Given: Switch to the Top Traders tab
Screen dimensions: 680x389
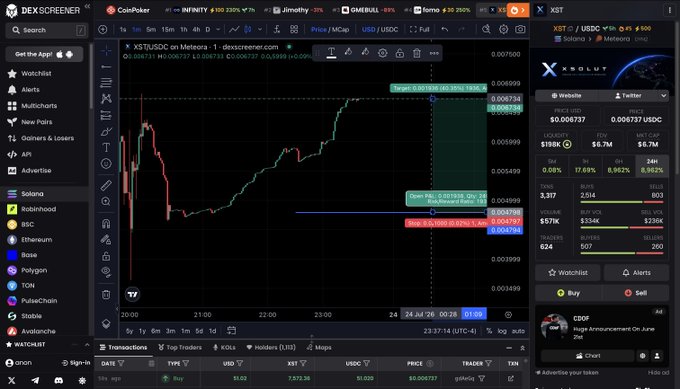Looking at the screenshot, I should 180,347.
